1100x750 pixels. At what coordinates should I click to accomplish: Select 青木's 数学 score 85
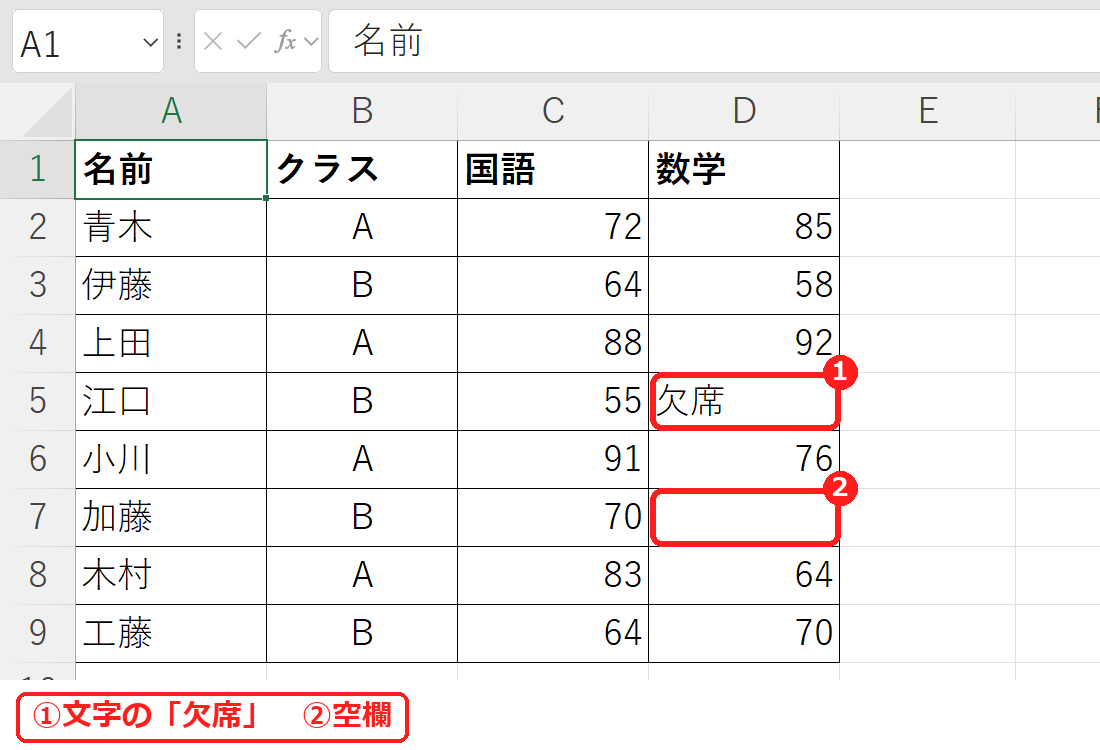744,227
